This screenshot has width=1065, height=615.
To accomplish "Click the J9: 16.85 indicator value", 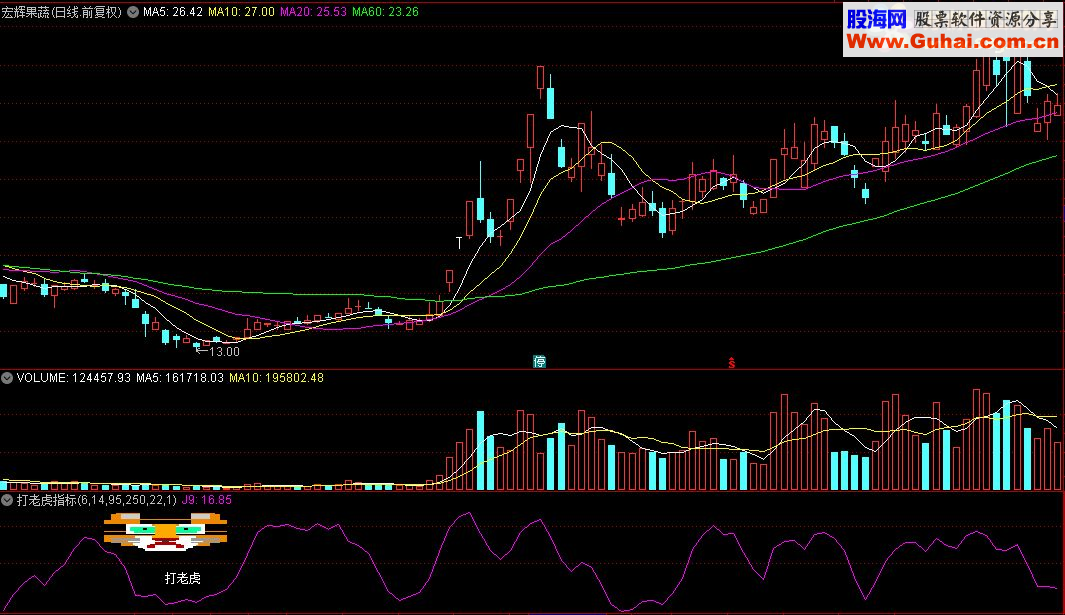I will [x=206, y=500].
